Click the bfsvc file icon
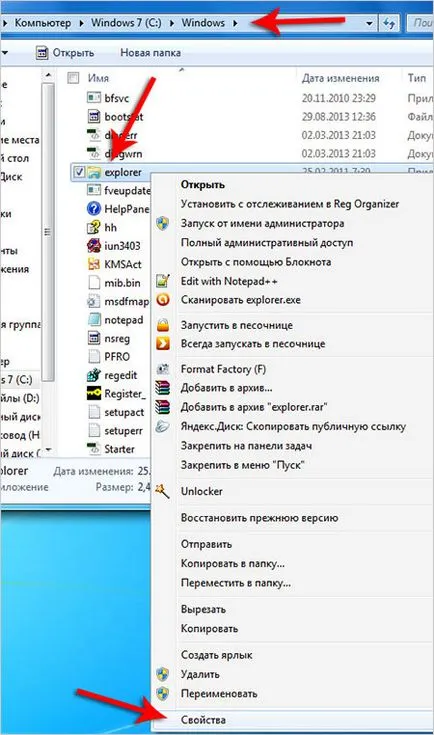Viewport: 434px width, 735px height. [x=94, y=98]
